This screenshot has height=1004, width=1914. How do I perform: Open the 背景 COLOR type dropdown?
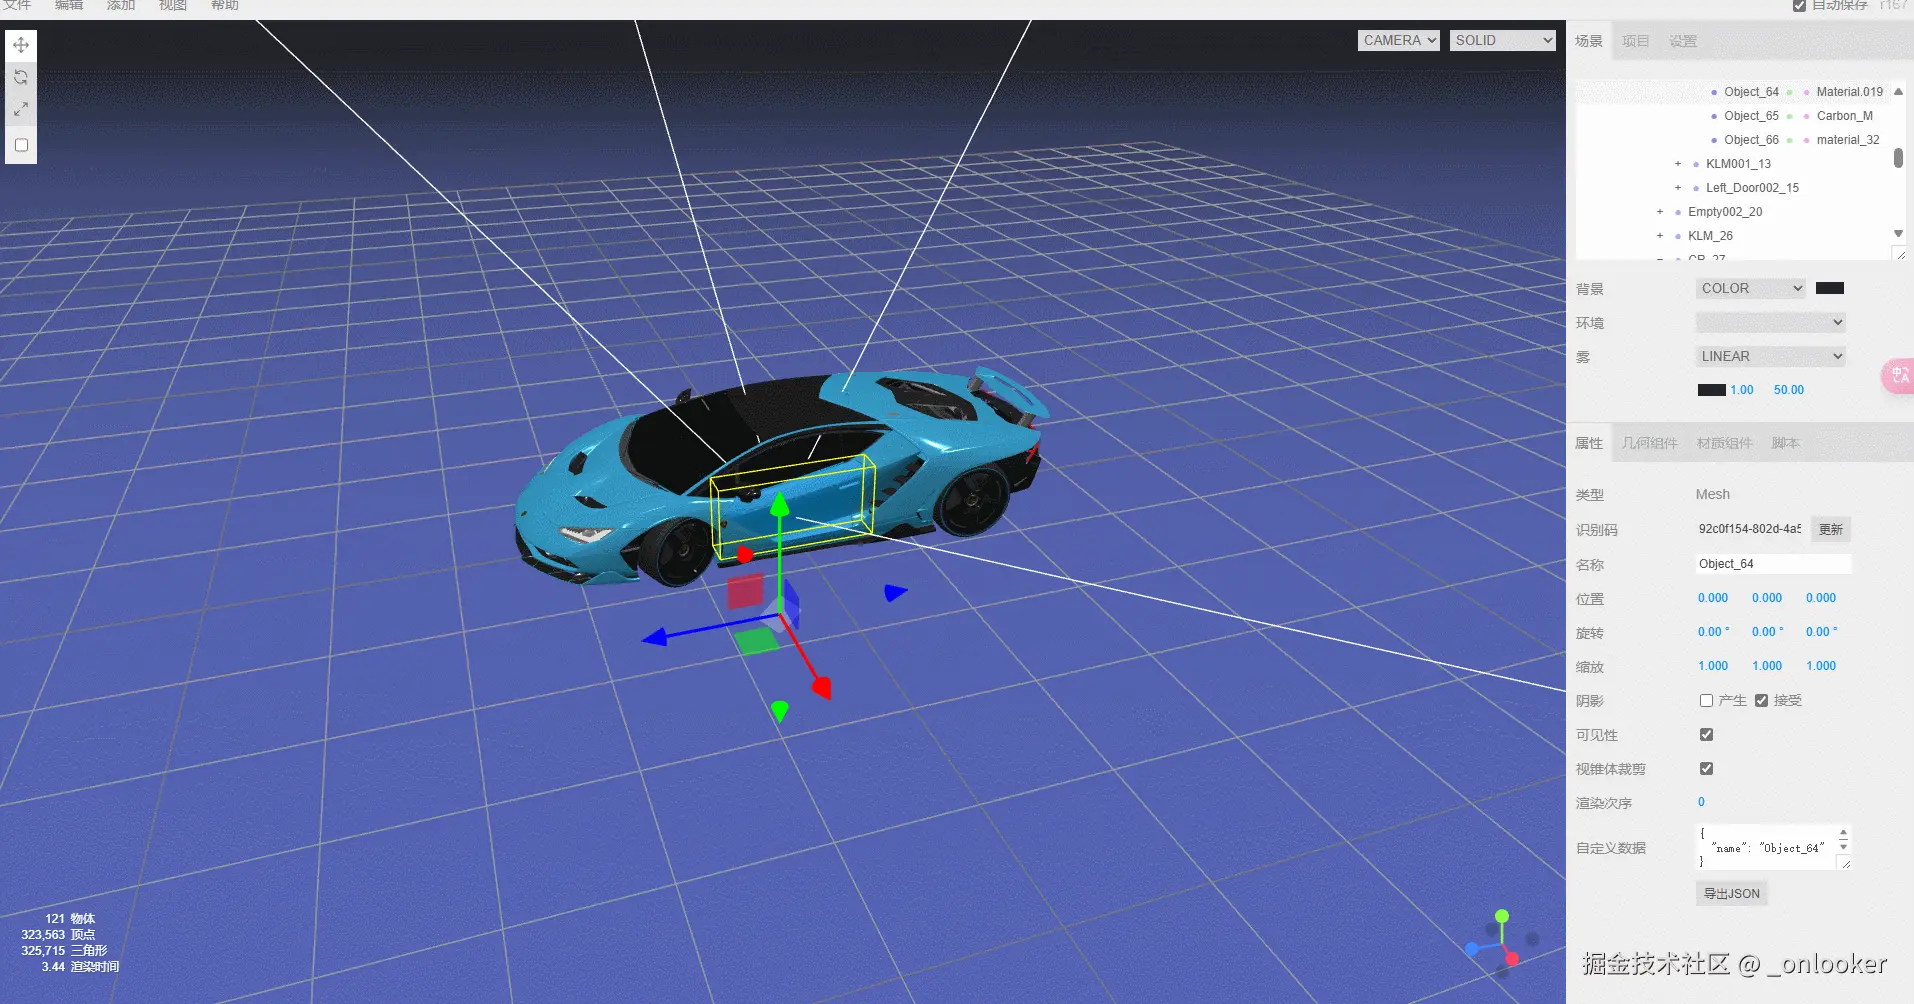pyautogui.click(x=1750, y=288)
